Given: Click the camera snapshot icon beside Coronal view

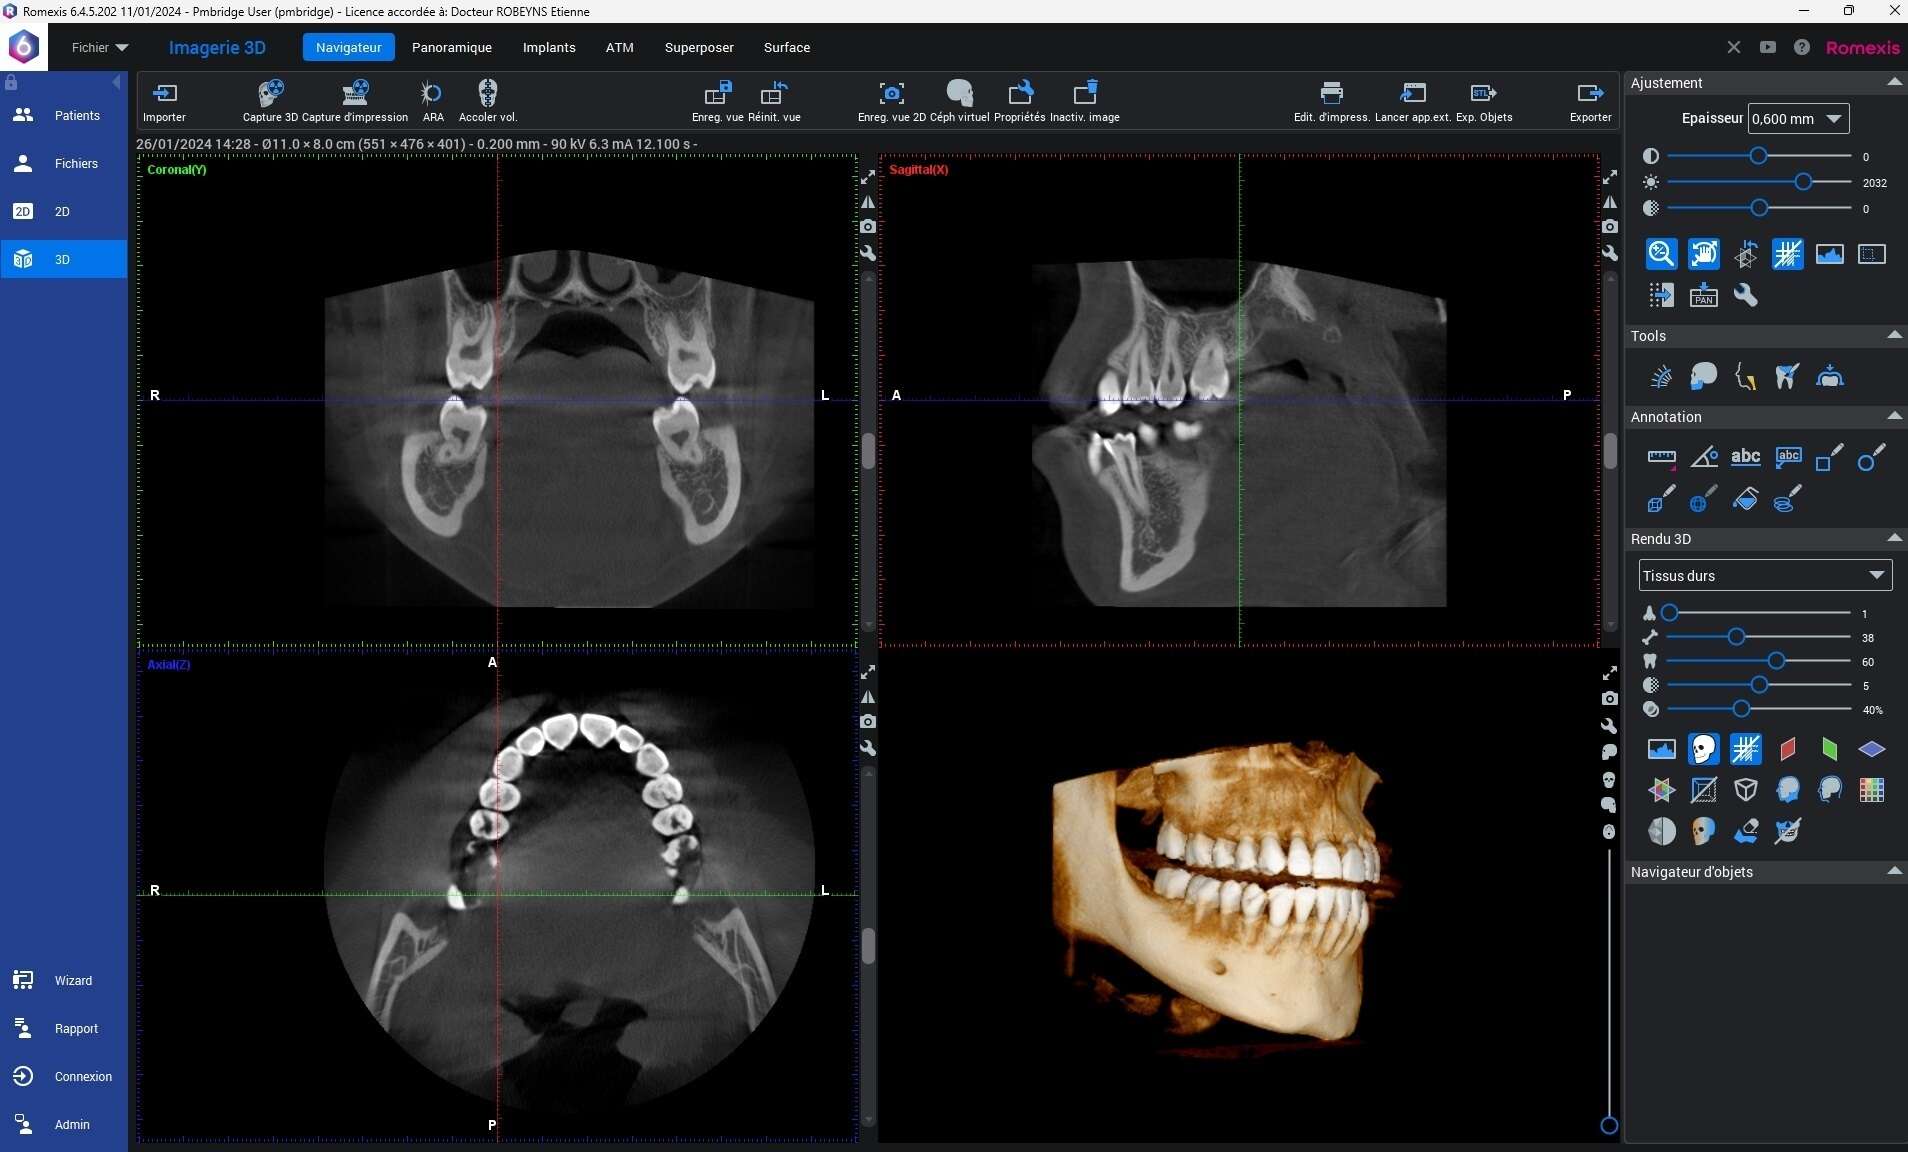Looking at the screenshot, I should (x=868, y=227).
